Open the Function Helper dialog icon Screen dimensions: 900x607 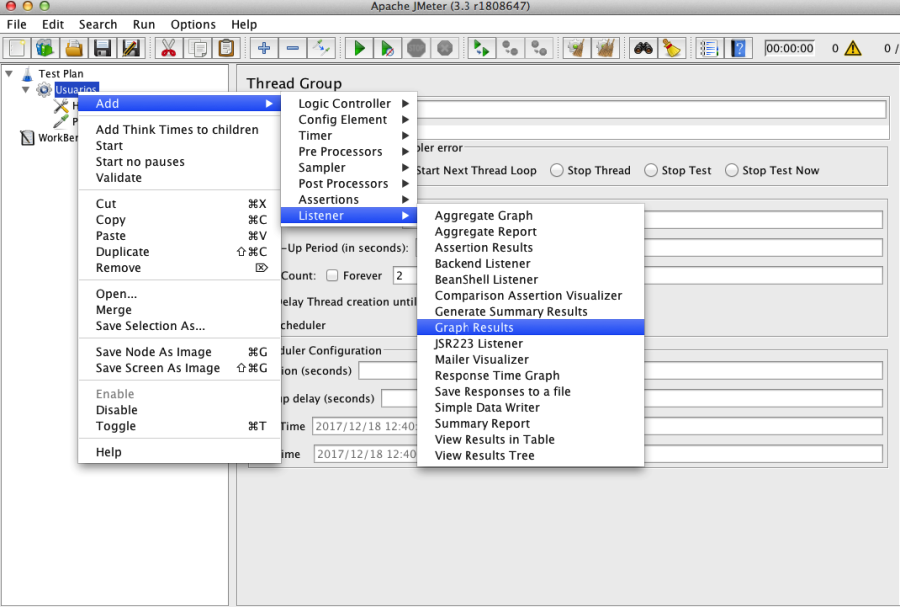tap(709, 48)
